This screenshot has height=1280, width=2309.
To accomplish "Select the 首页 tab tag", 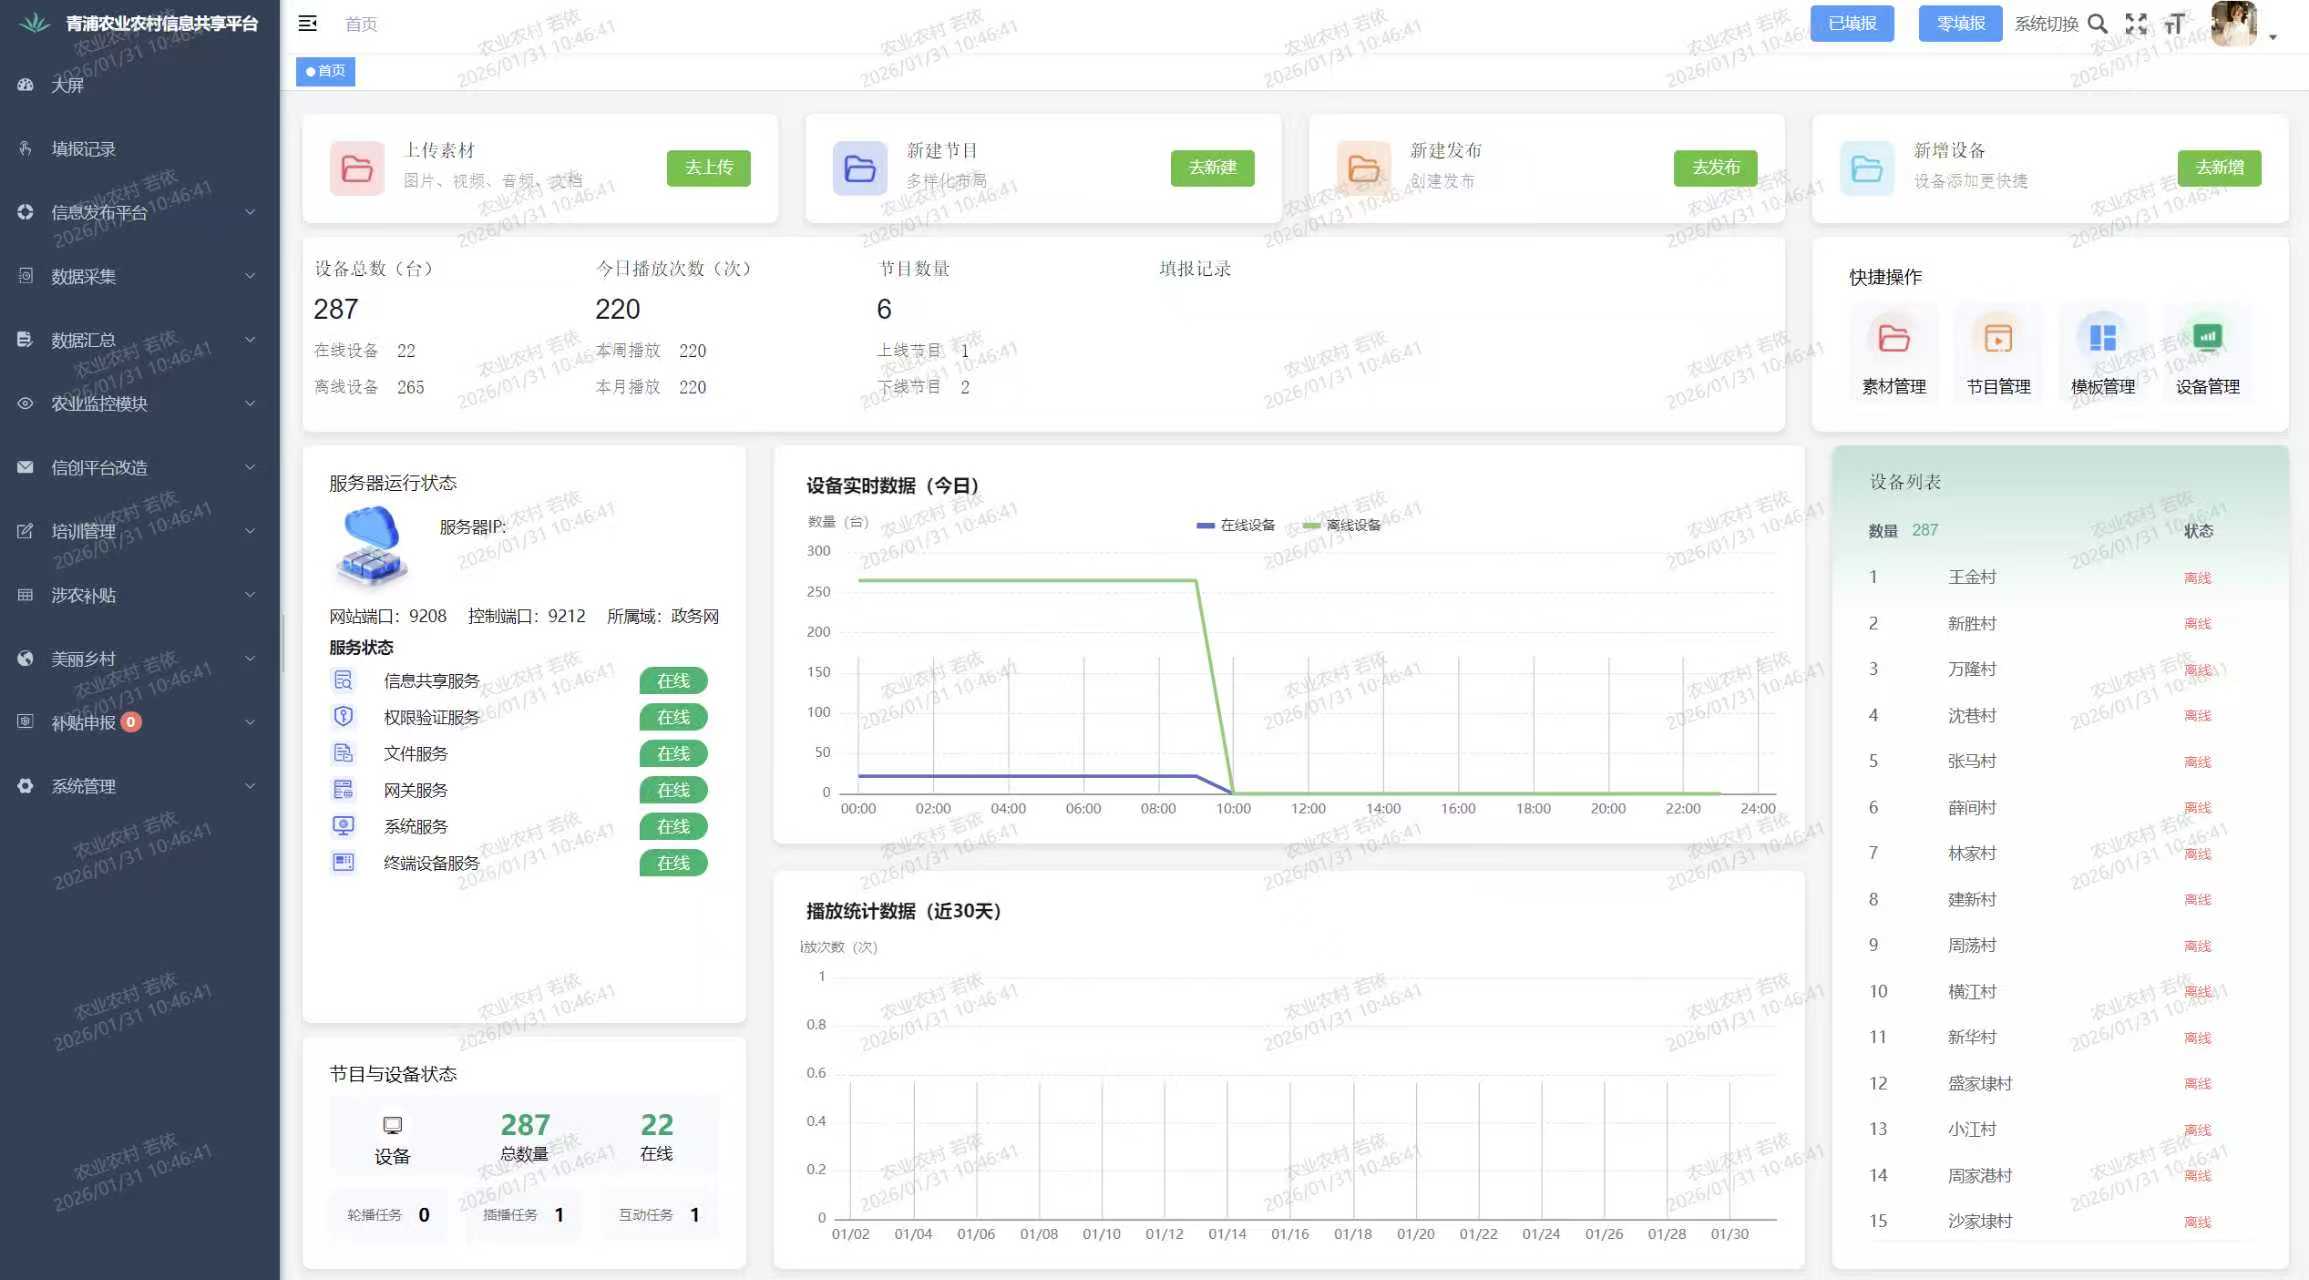I will coord(326,71).
